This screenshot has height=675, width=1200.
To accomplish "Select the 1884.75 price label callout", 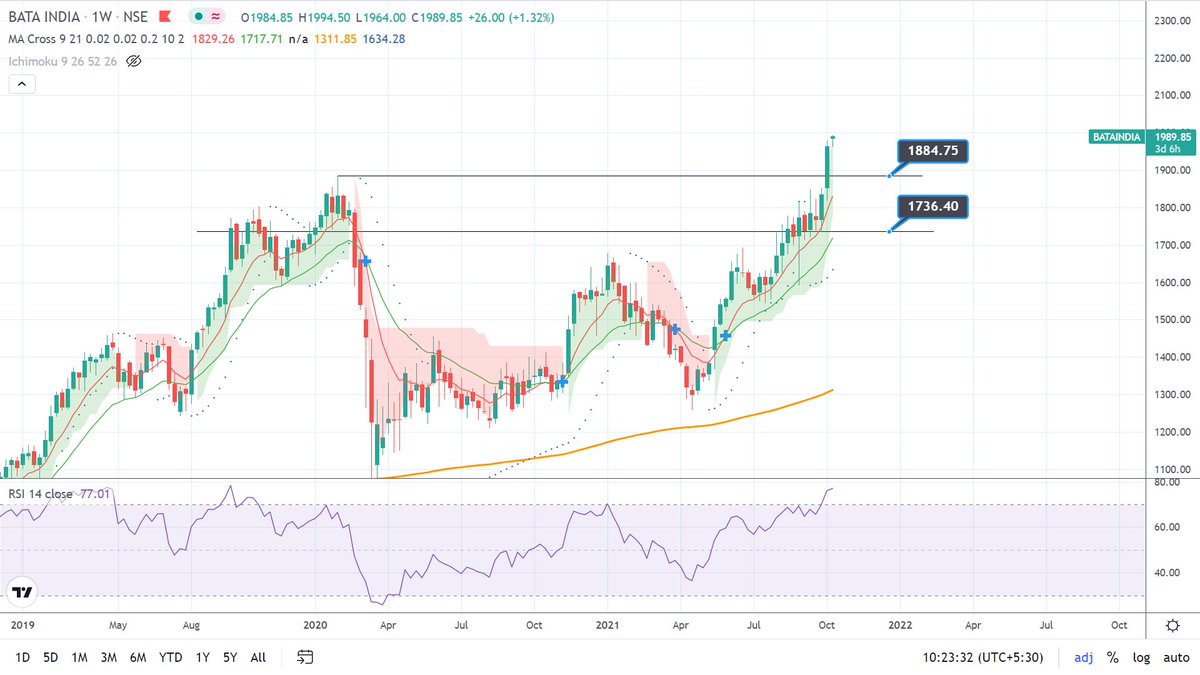I will coord(934,151).
